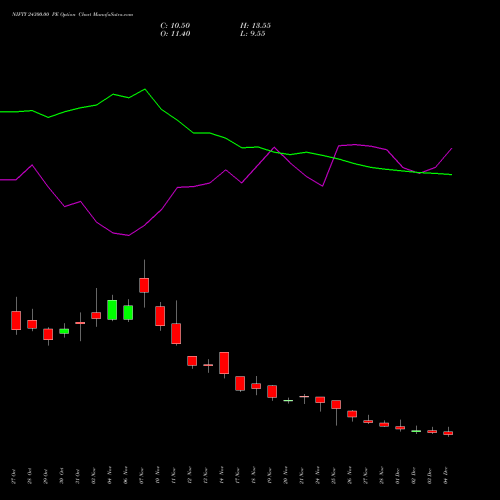500x500 pixels.
Task: Click the open value O: 11.40
Action: point(175,34)
